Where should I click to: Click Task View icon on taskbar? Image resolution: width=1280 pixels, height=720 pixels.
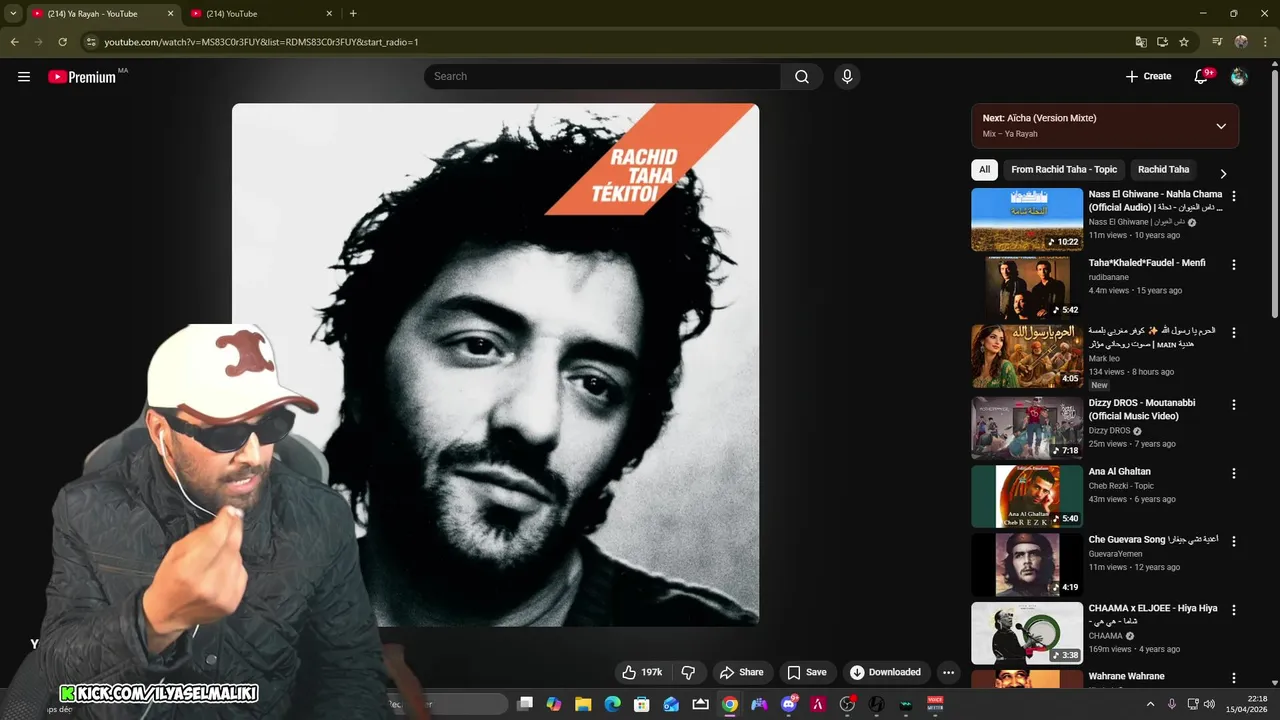coord(525,704)
